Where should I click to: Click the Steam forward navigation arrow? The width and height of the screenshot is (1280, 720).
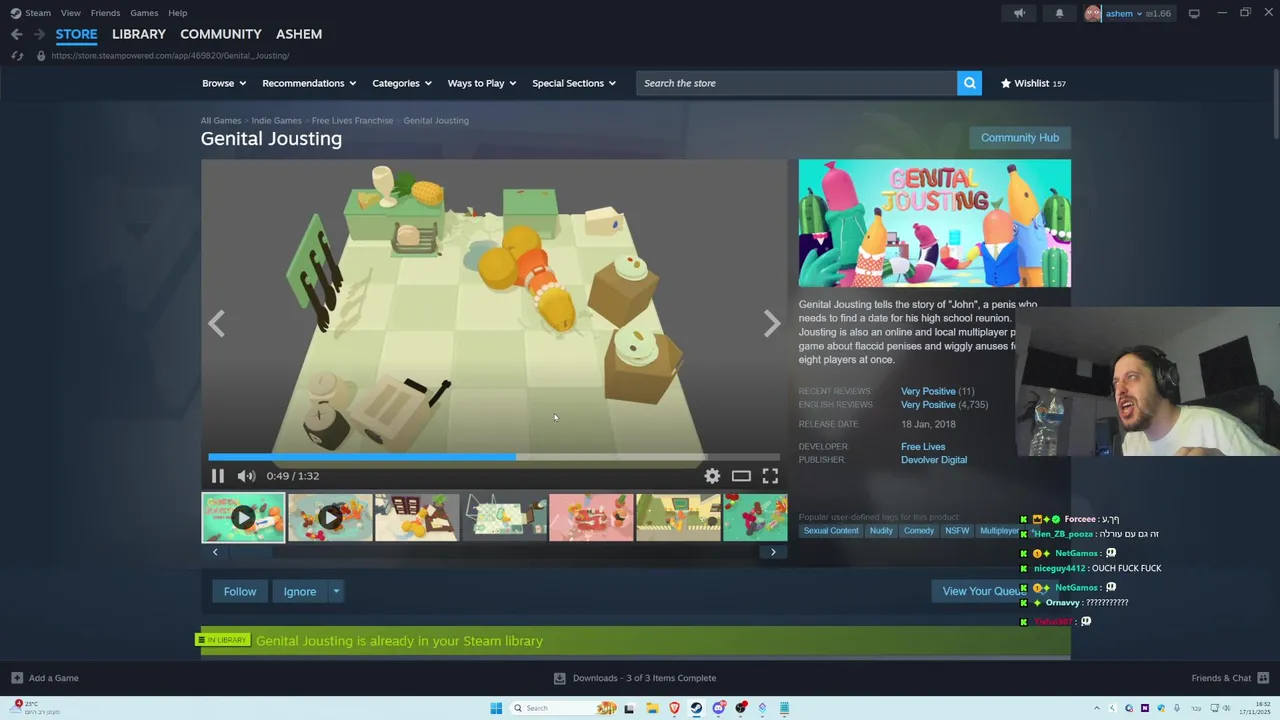[x=39, y=34]
